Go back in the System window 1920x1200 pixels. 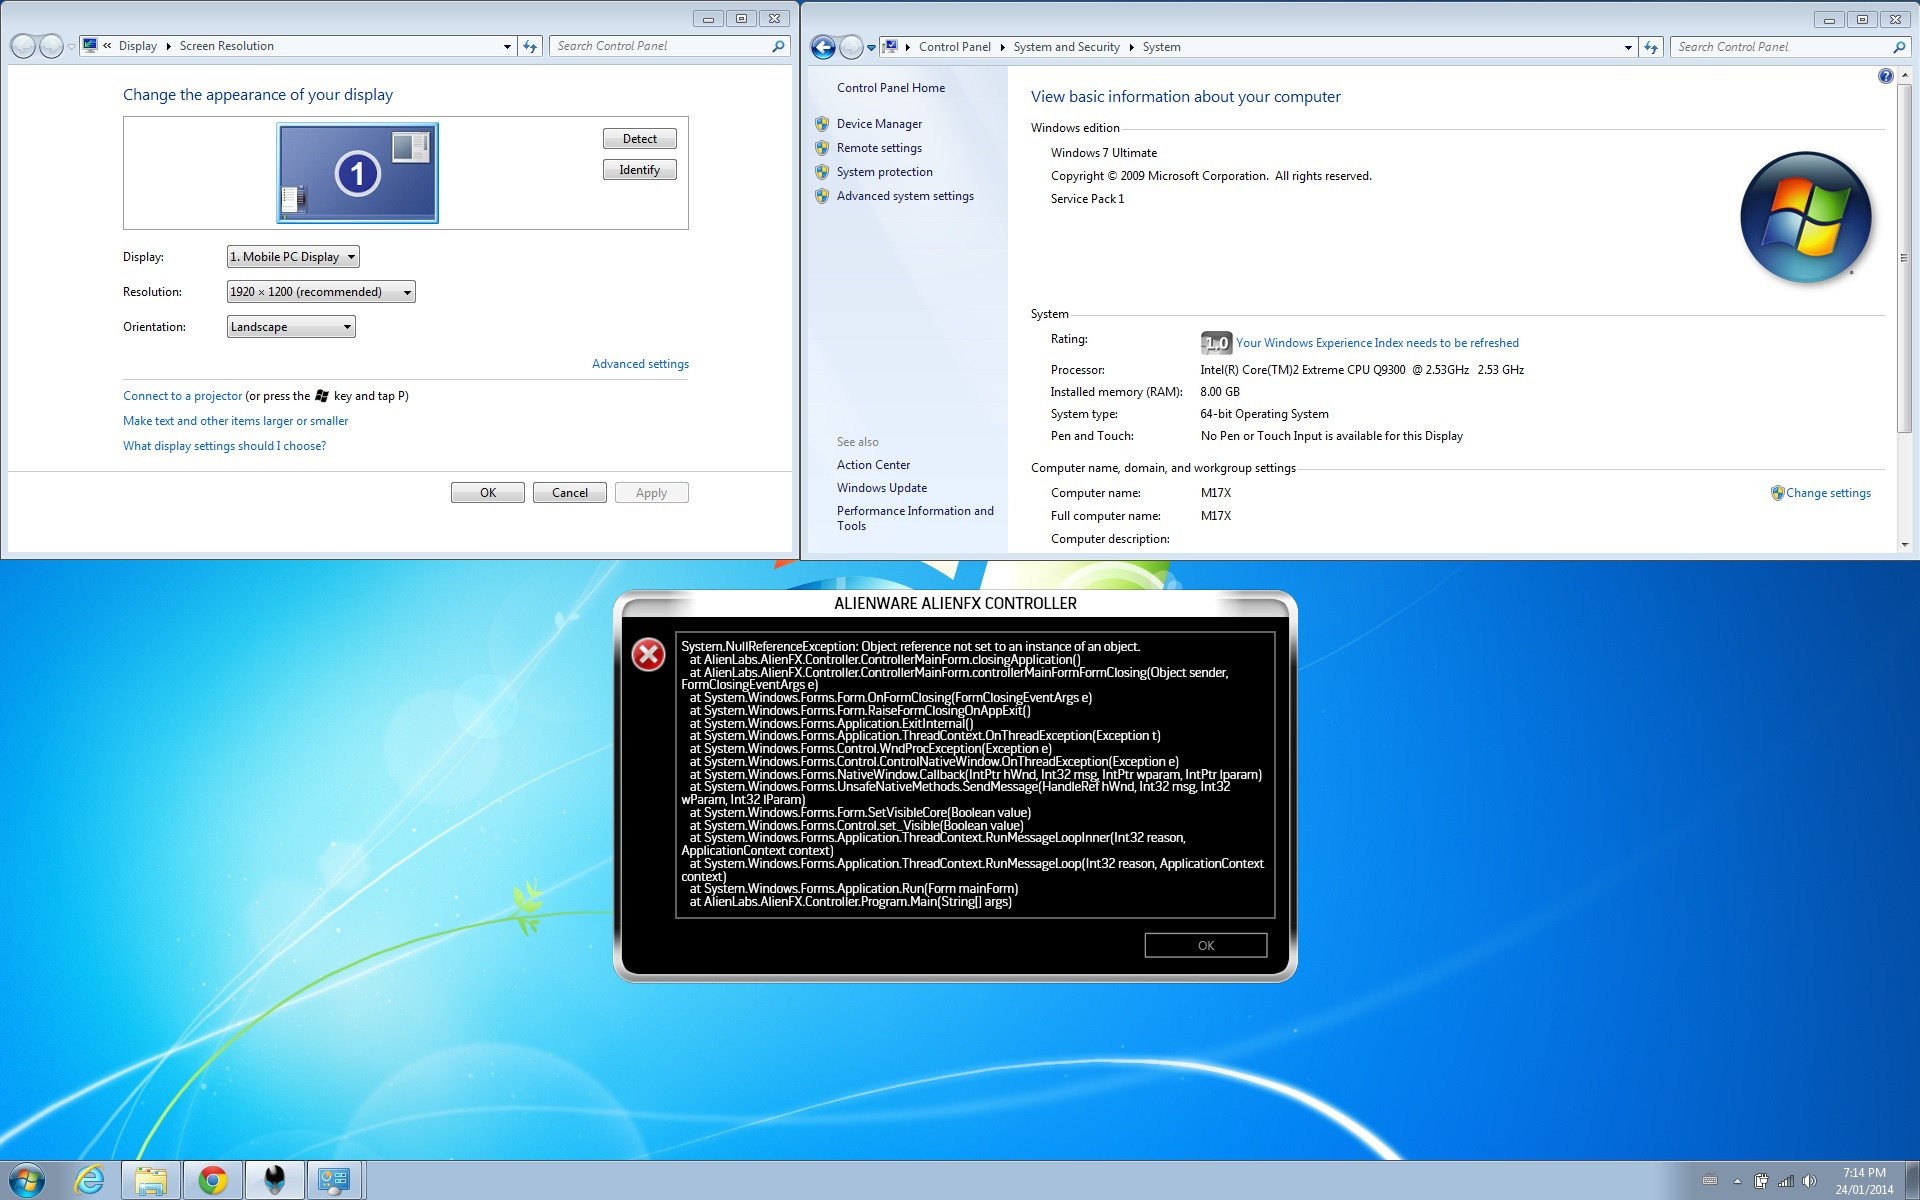click(x=823, y=47)
